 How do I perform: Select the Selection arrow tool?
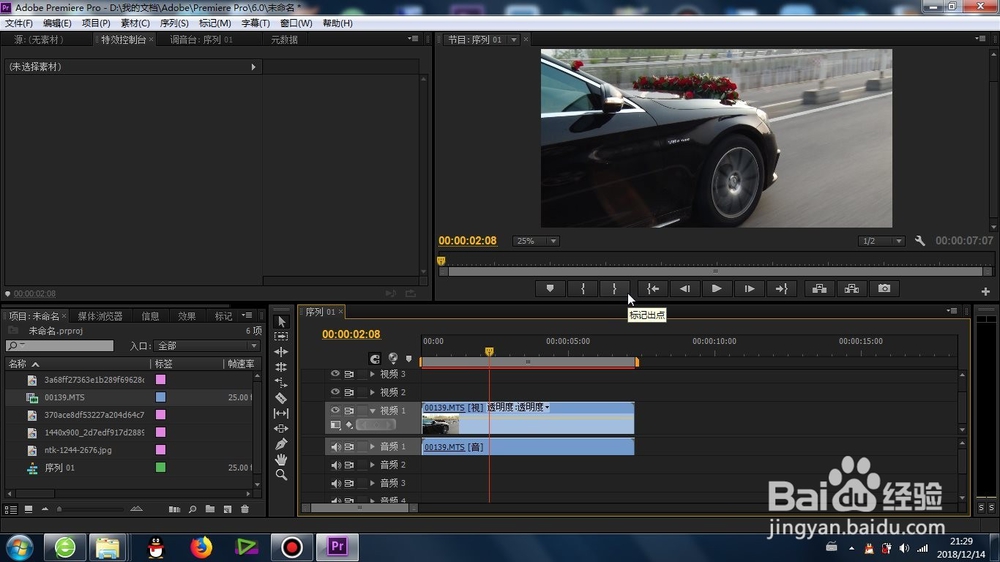point(281,322)
